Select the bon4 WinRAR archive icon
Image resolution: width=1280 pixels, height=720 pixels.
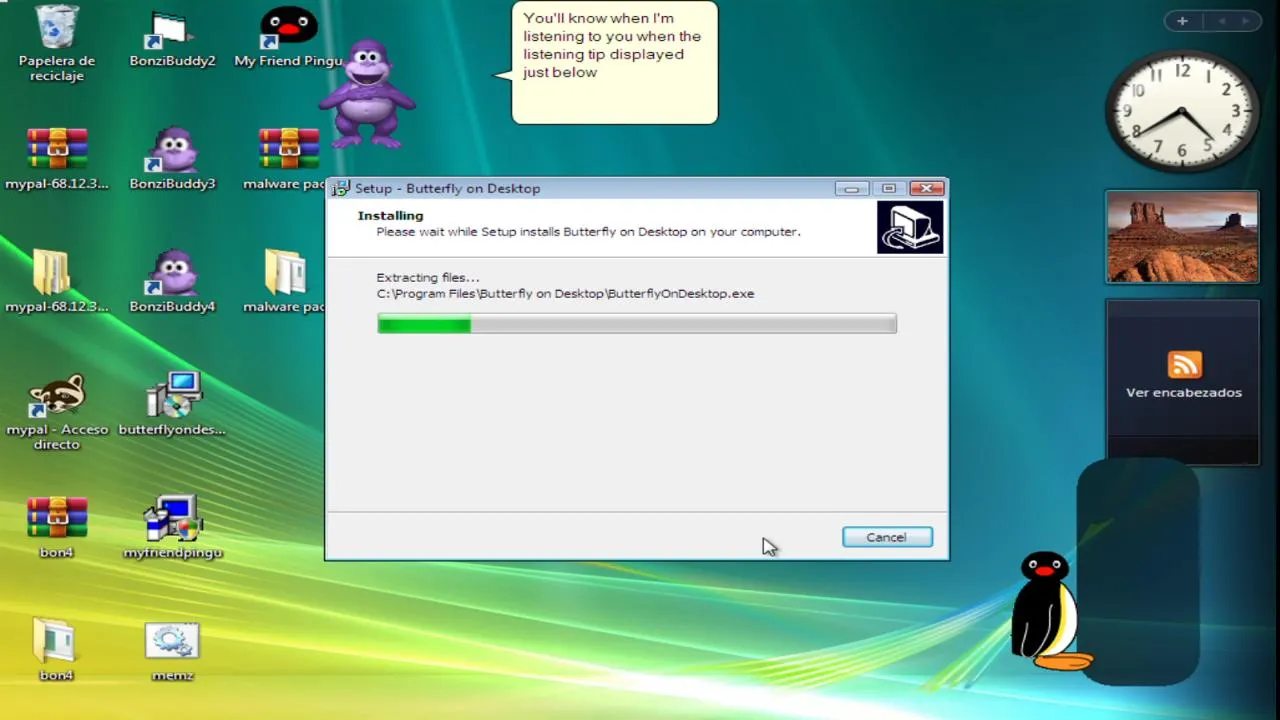[57, 519]
